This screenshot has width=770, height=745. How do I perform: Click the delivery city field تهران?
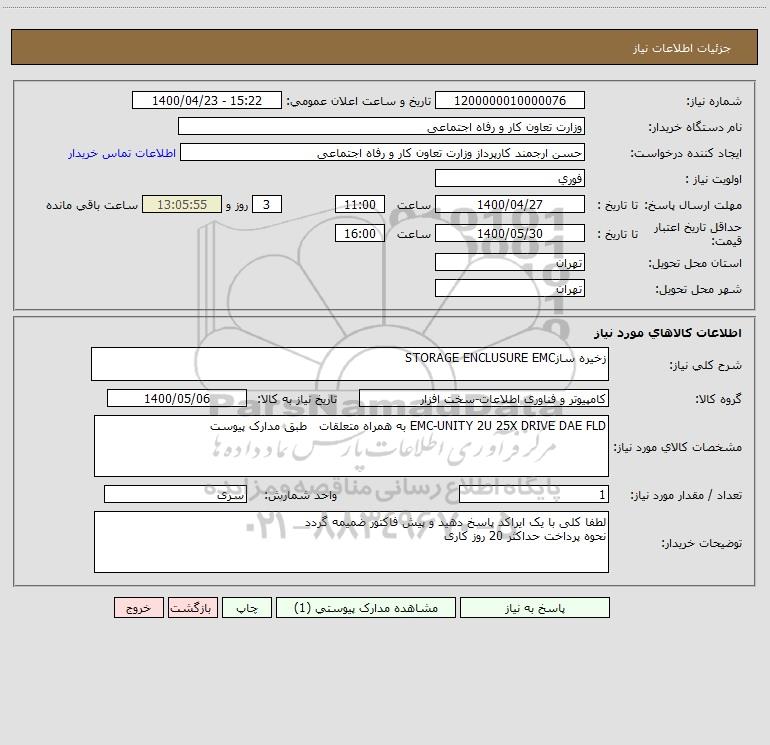510,288
